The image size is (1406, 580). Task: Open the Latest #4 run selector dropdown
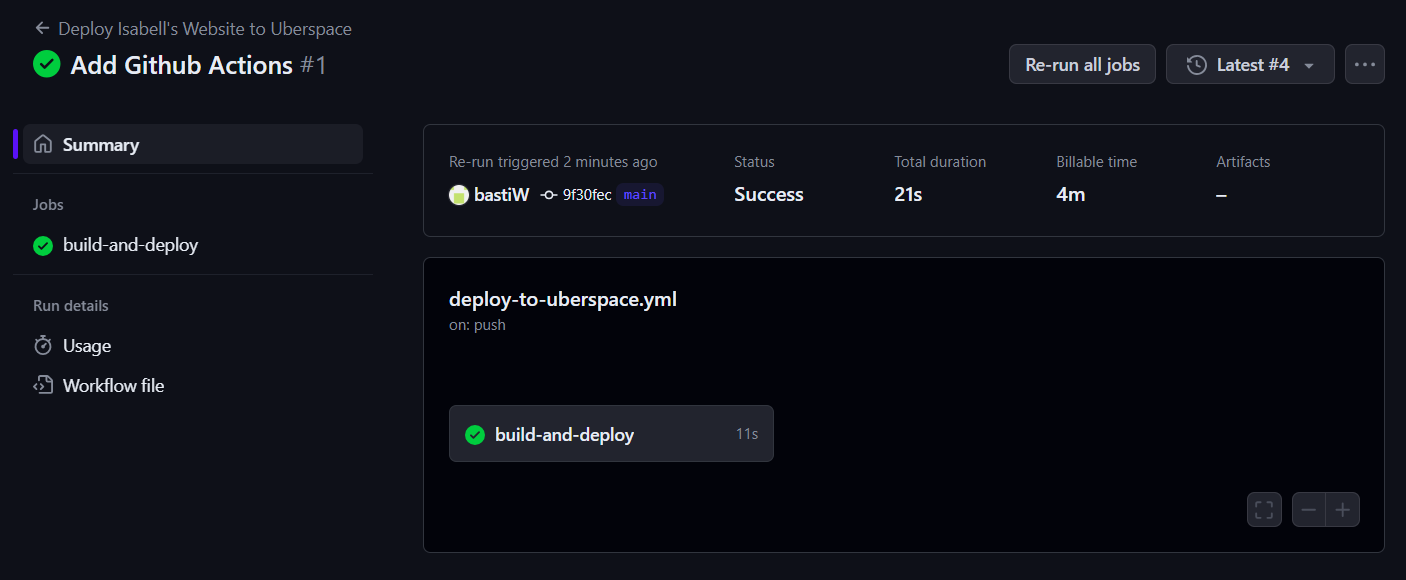pyautogui.click(x=1250, y=64)
